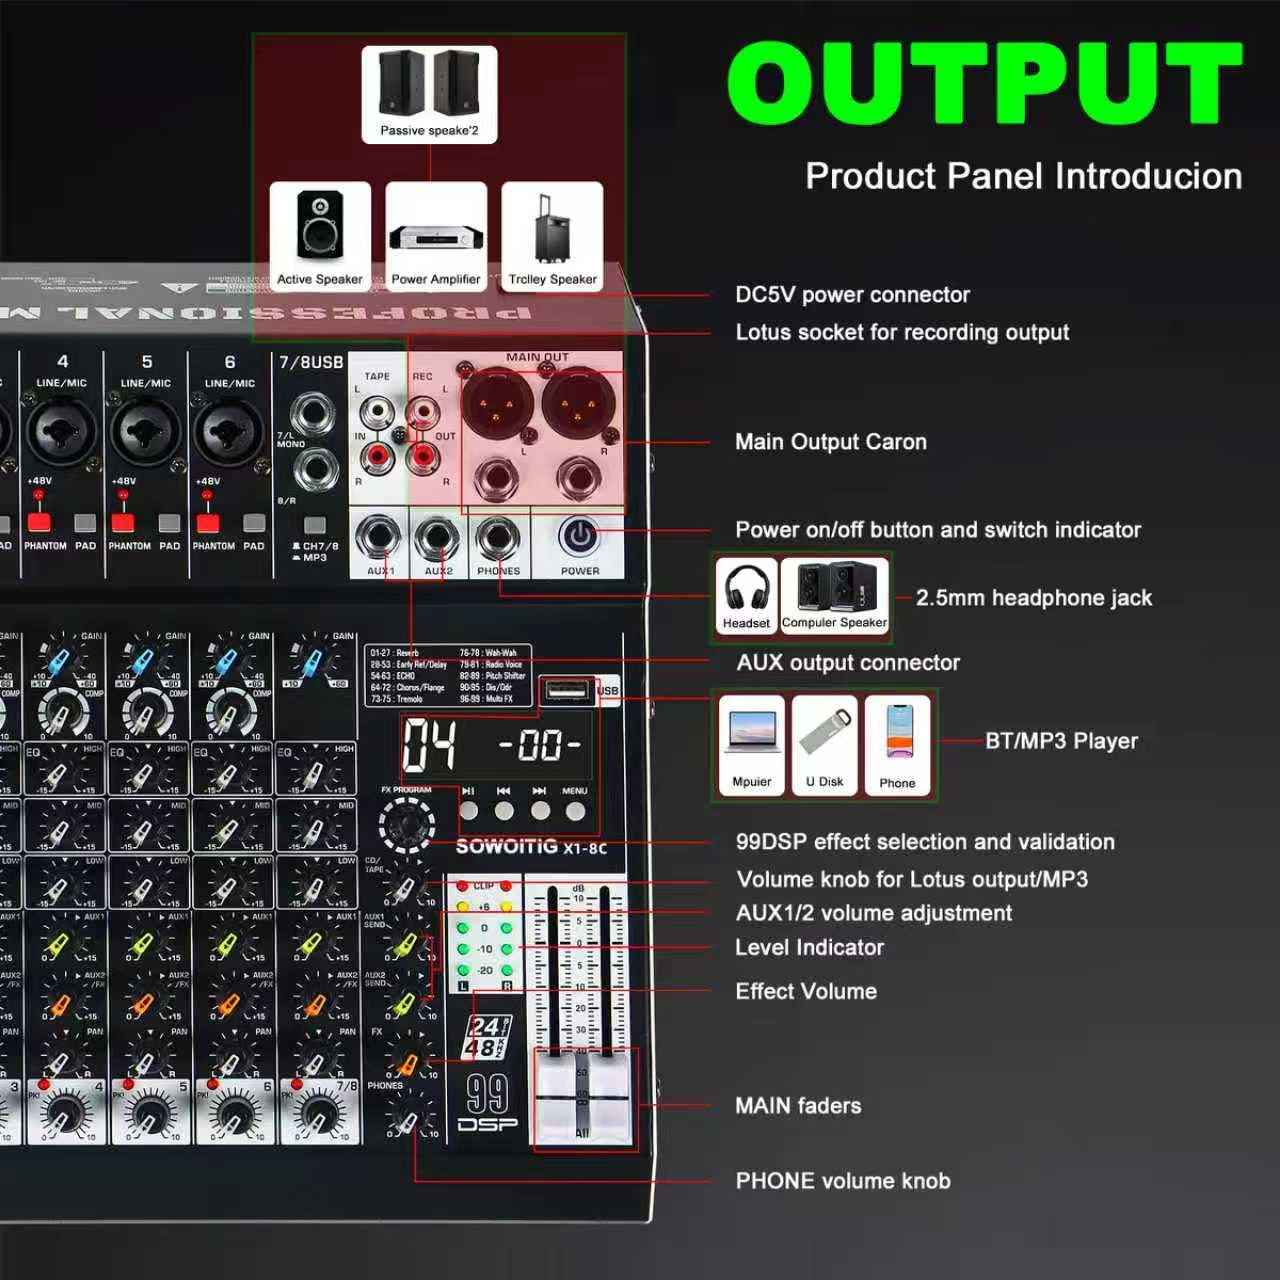1280x1280 pixels.
Task: Click the Mpuier laptop icon
Action: tap(751, 745)
